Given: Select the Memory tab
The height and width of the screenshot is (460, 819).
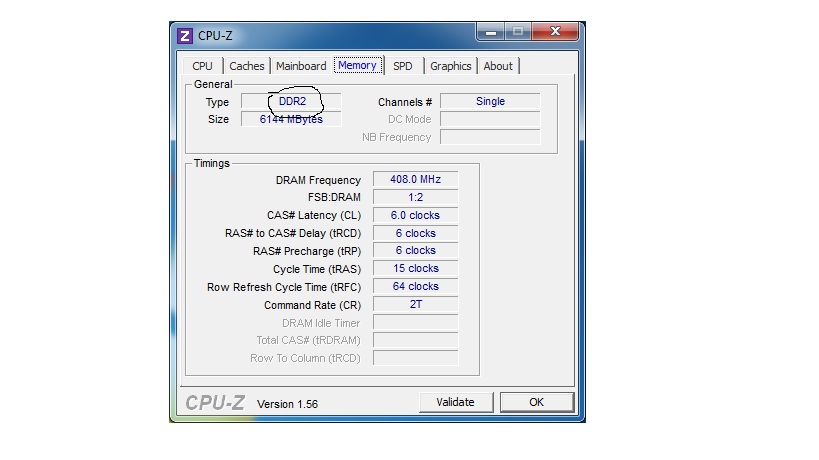Looking at the screenshot, I should pyautogui.click(x=357, y=65).
